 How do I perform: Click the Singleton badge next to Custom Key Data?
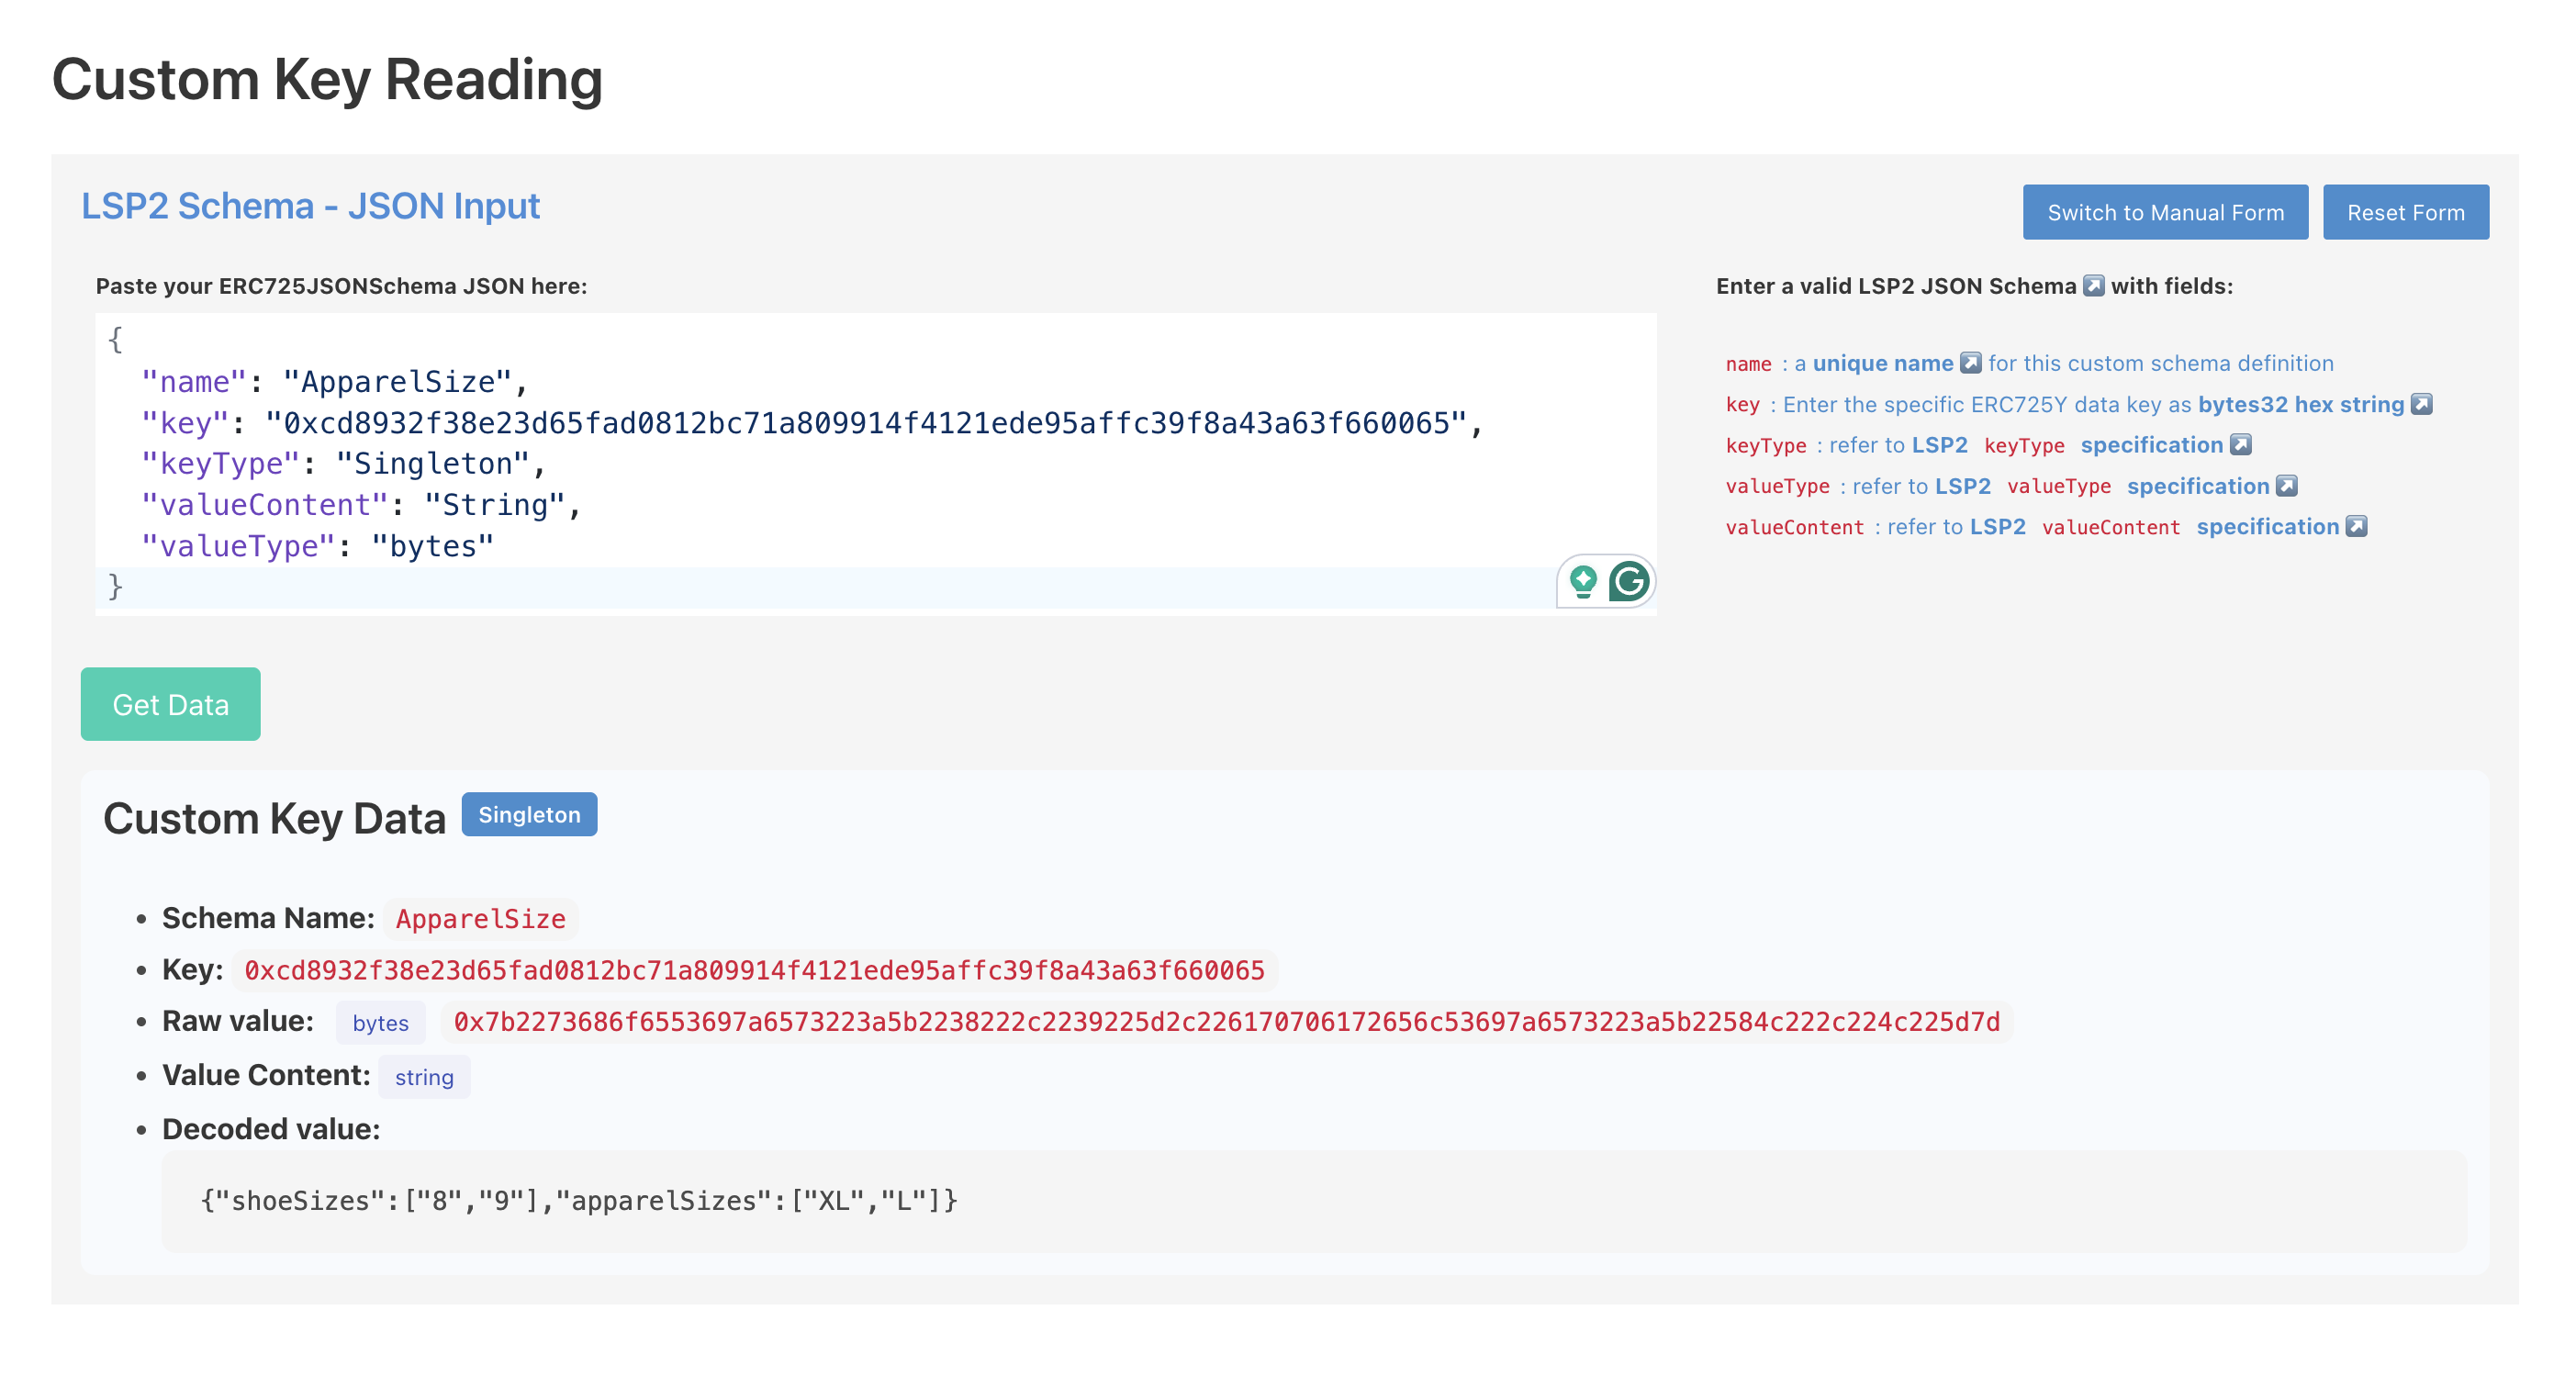point(529,814)
